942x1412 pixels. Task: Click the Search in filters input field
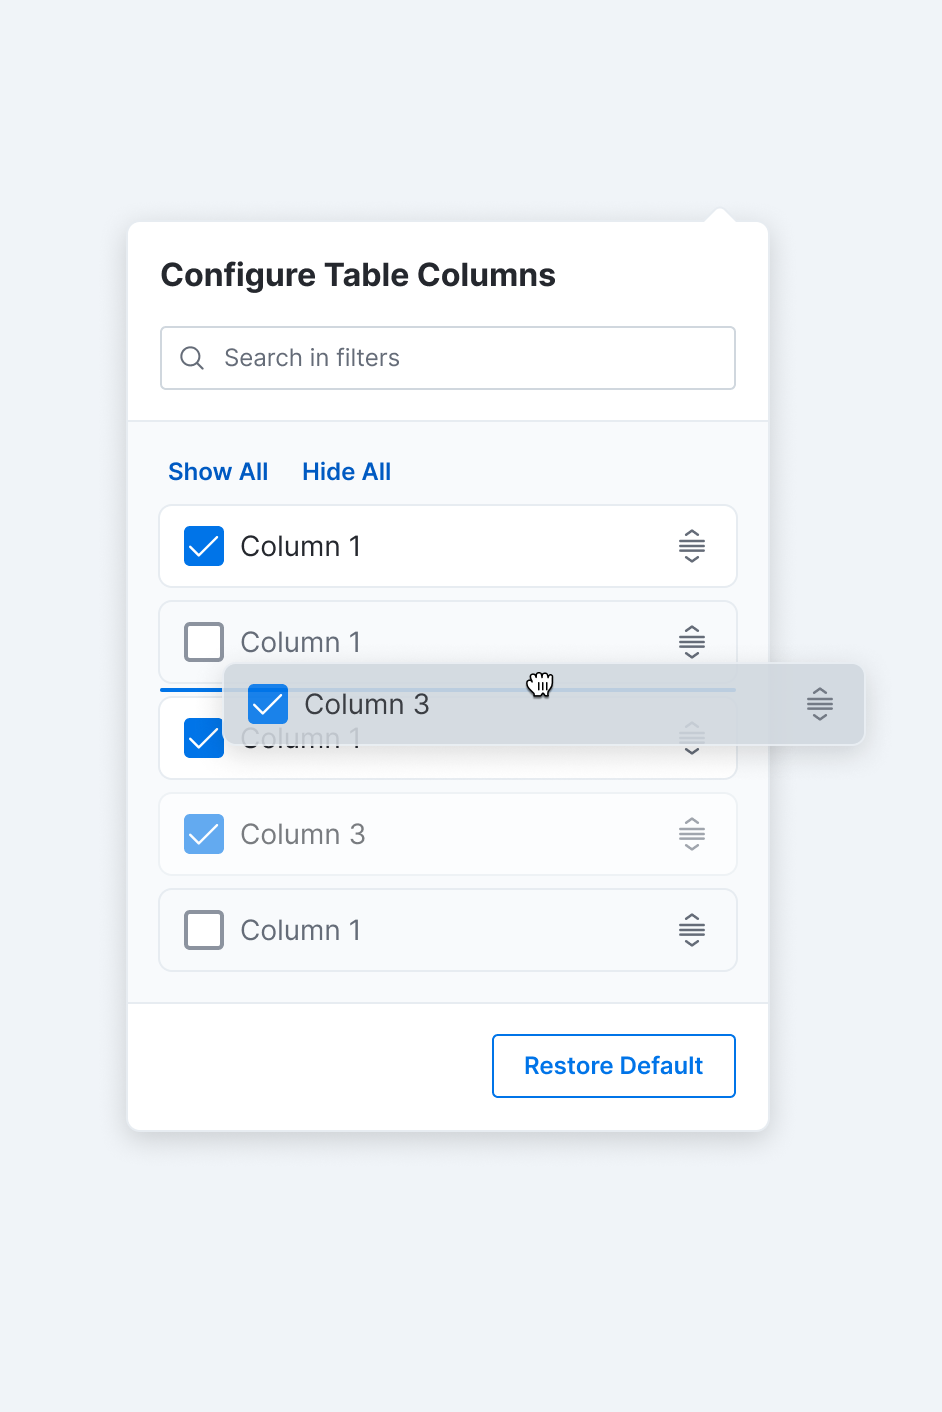447,357
